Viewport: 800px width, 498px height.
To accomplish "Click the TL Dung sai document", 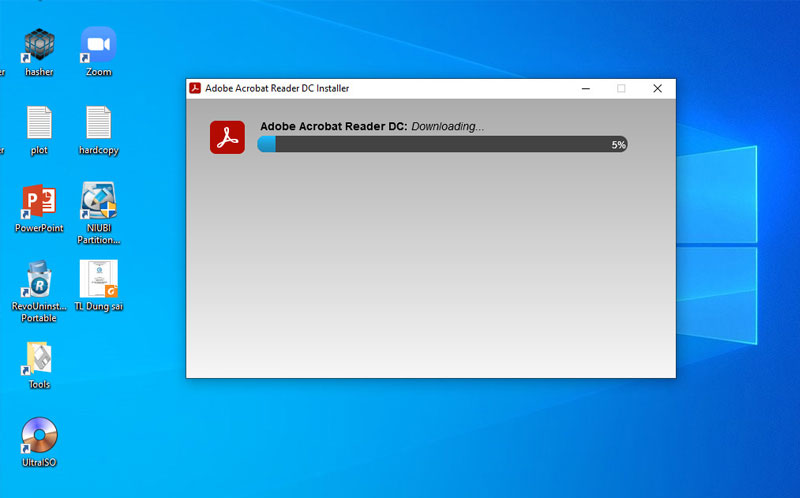I will pyautogui.click(x=98, y=280).
